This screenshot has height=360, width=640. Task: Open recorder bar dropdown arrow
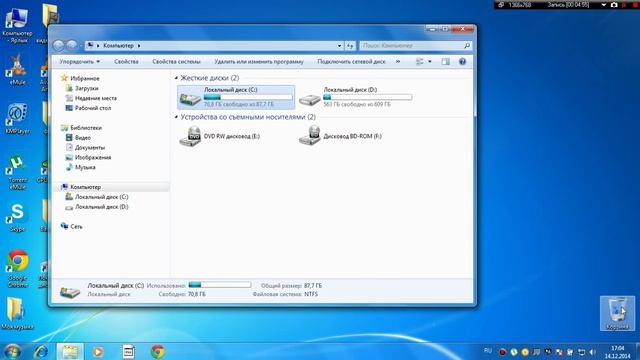point(604,5)
